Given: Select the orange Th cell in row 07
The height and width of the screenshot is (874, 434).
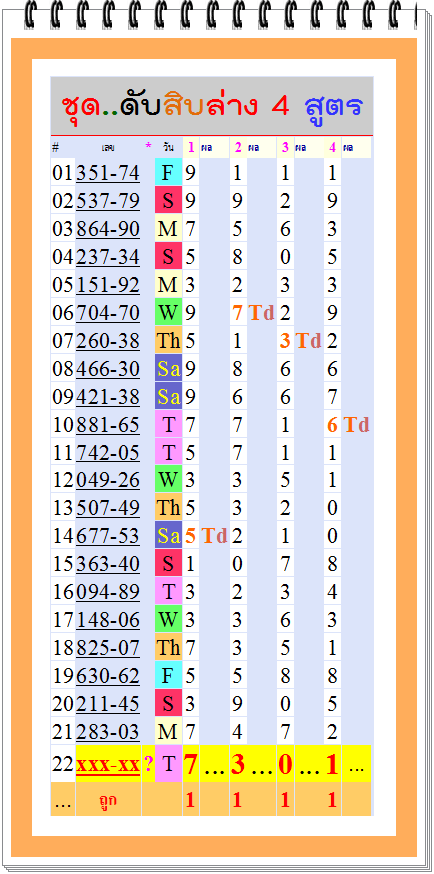Looking at the screenshot, I should 168,341.
